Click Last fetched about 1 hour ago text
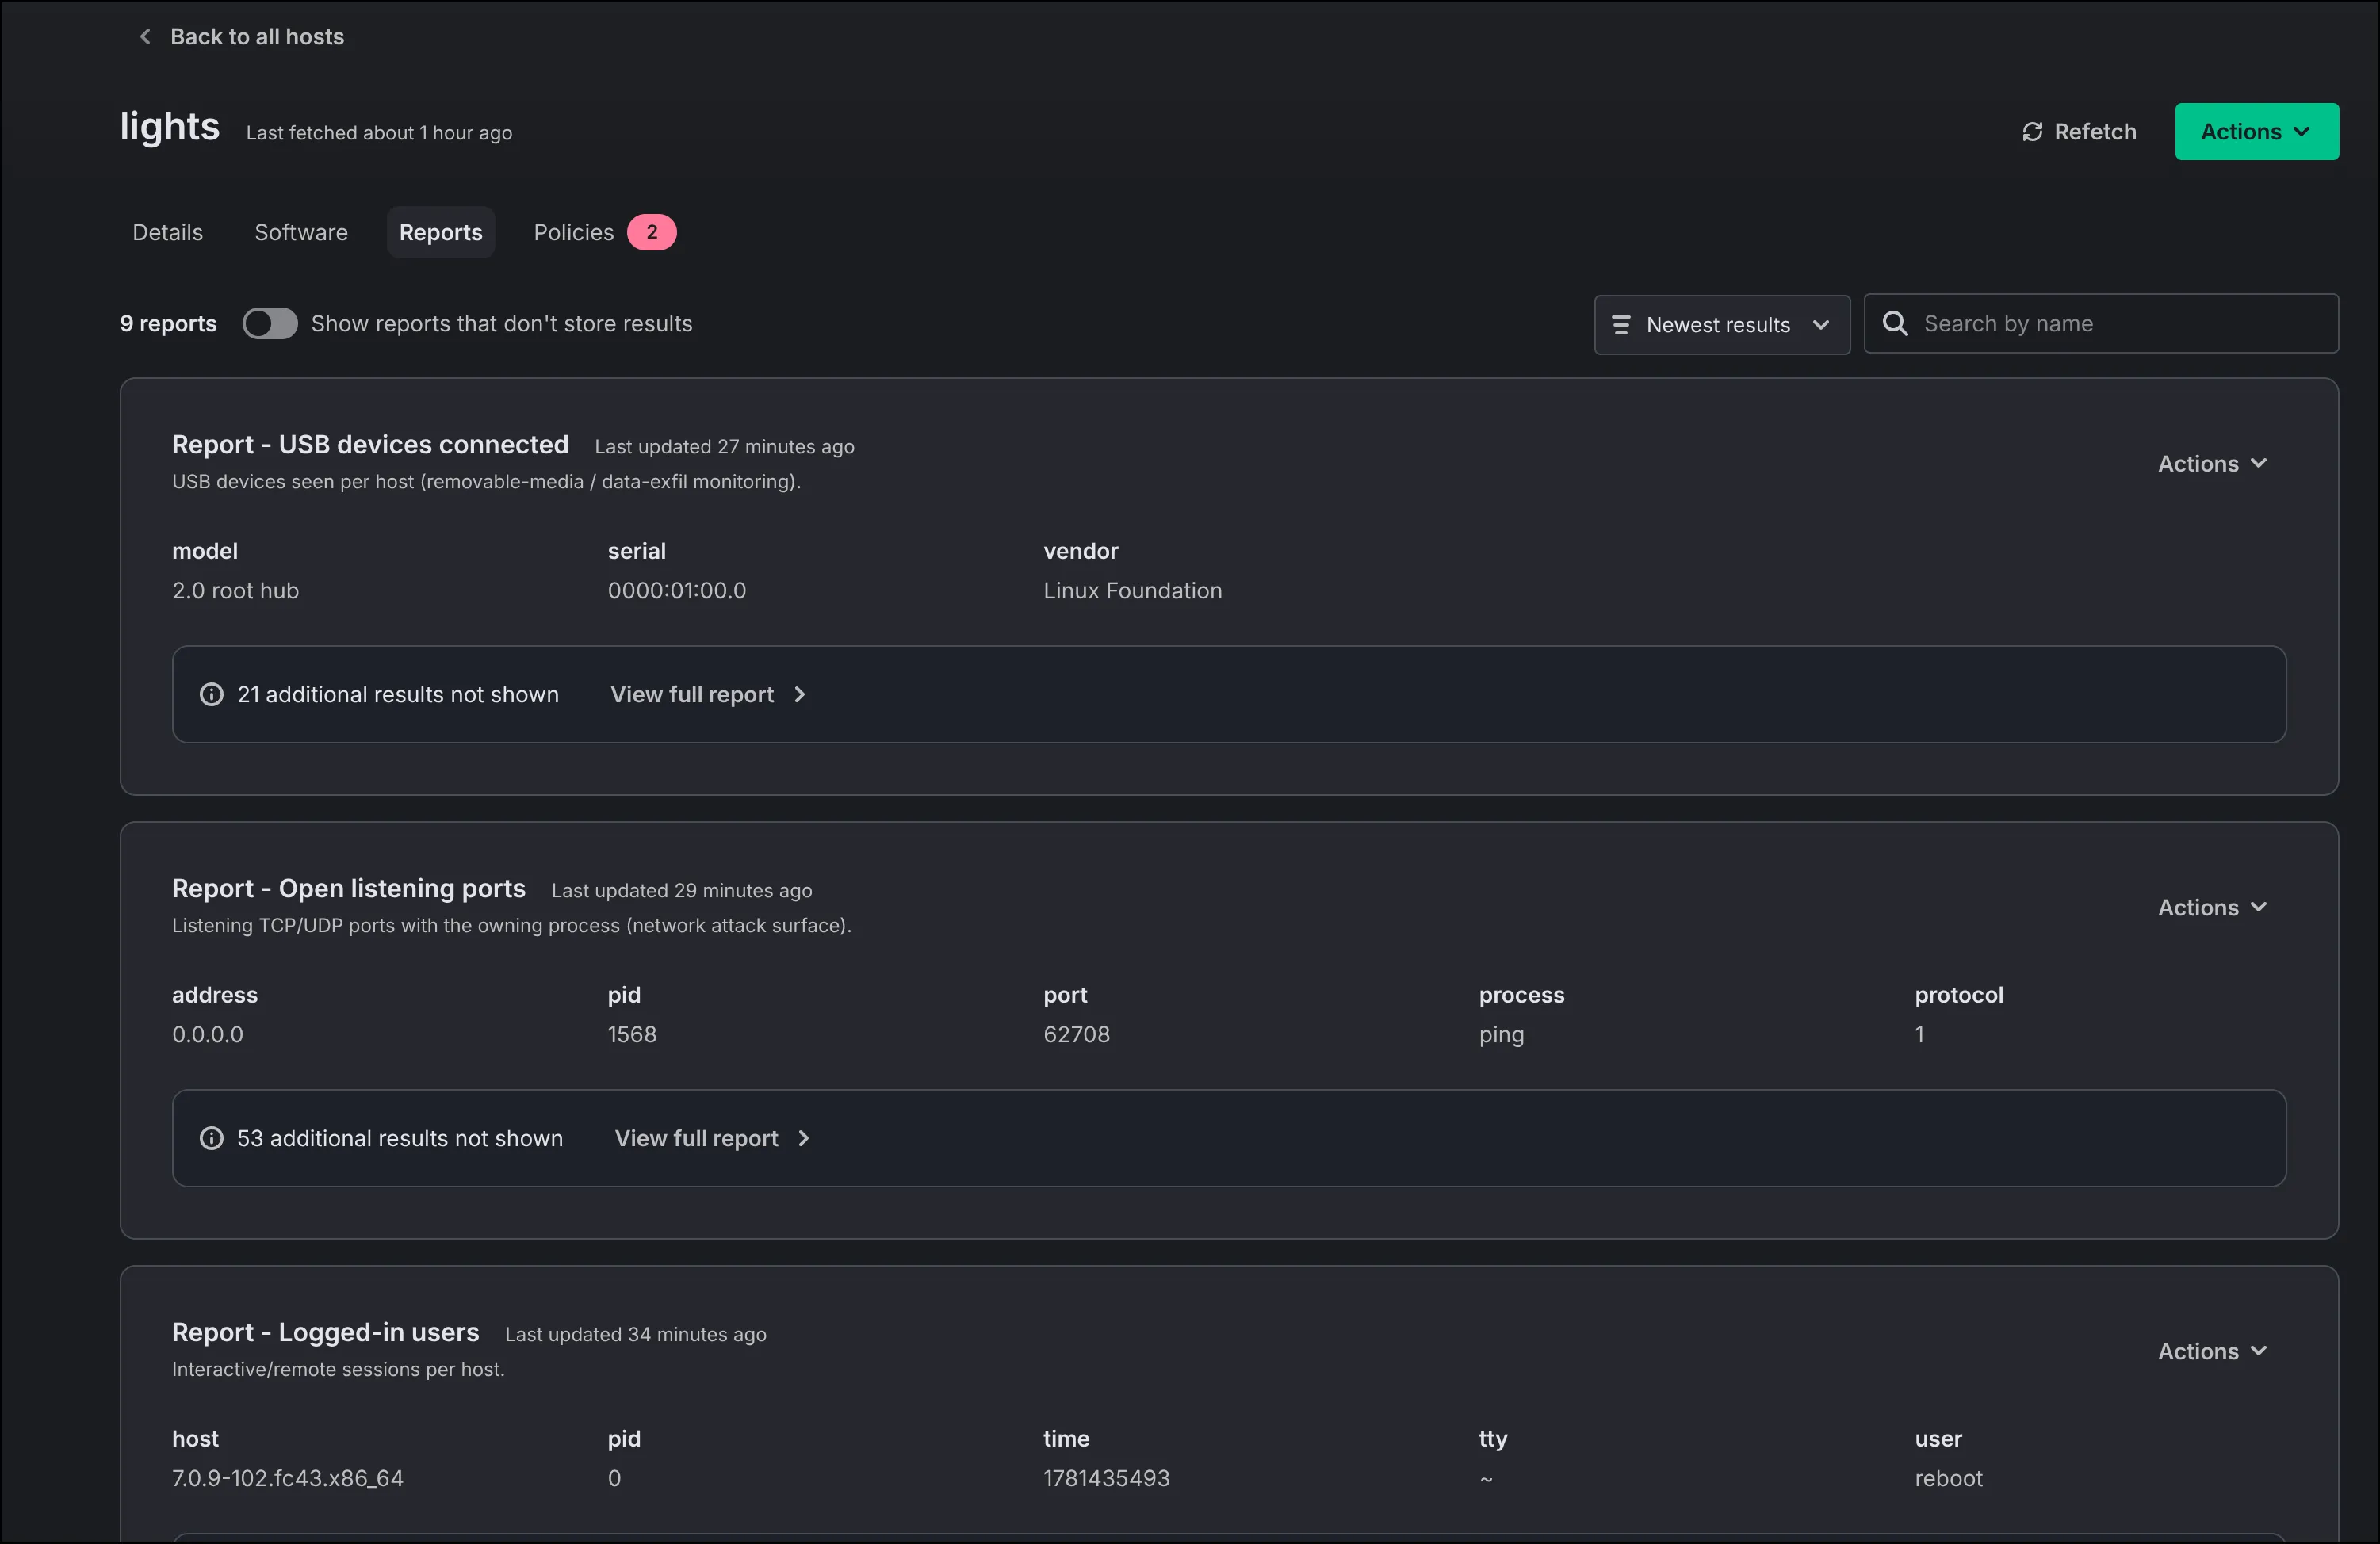This screenshot has height=1544, width=2380. (379, 133)
